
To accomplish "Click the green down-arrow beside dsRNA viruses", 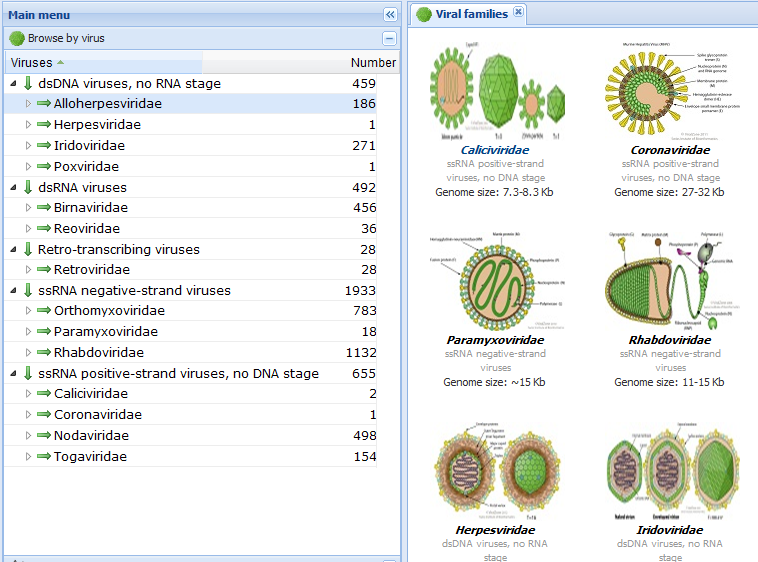I will 28,188.
